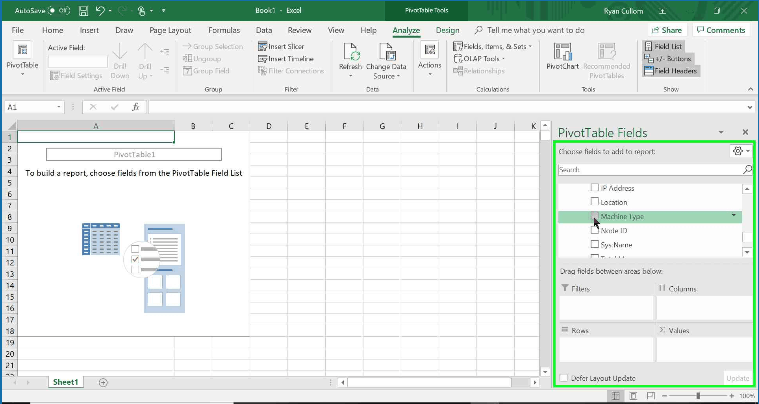Image resolution: width=759 pixels, height=404 pixels.
Task: Switch to Page Break Preview in status bar
Action: 651,396
